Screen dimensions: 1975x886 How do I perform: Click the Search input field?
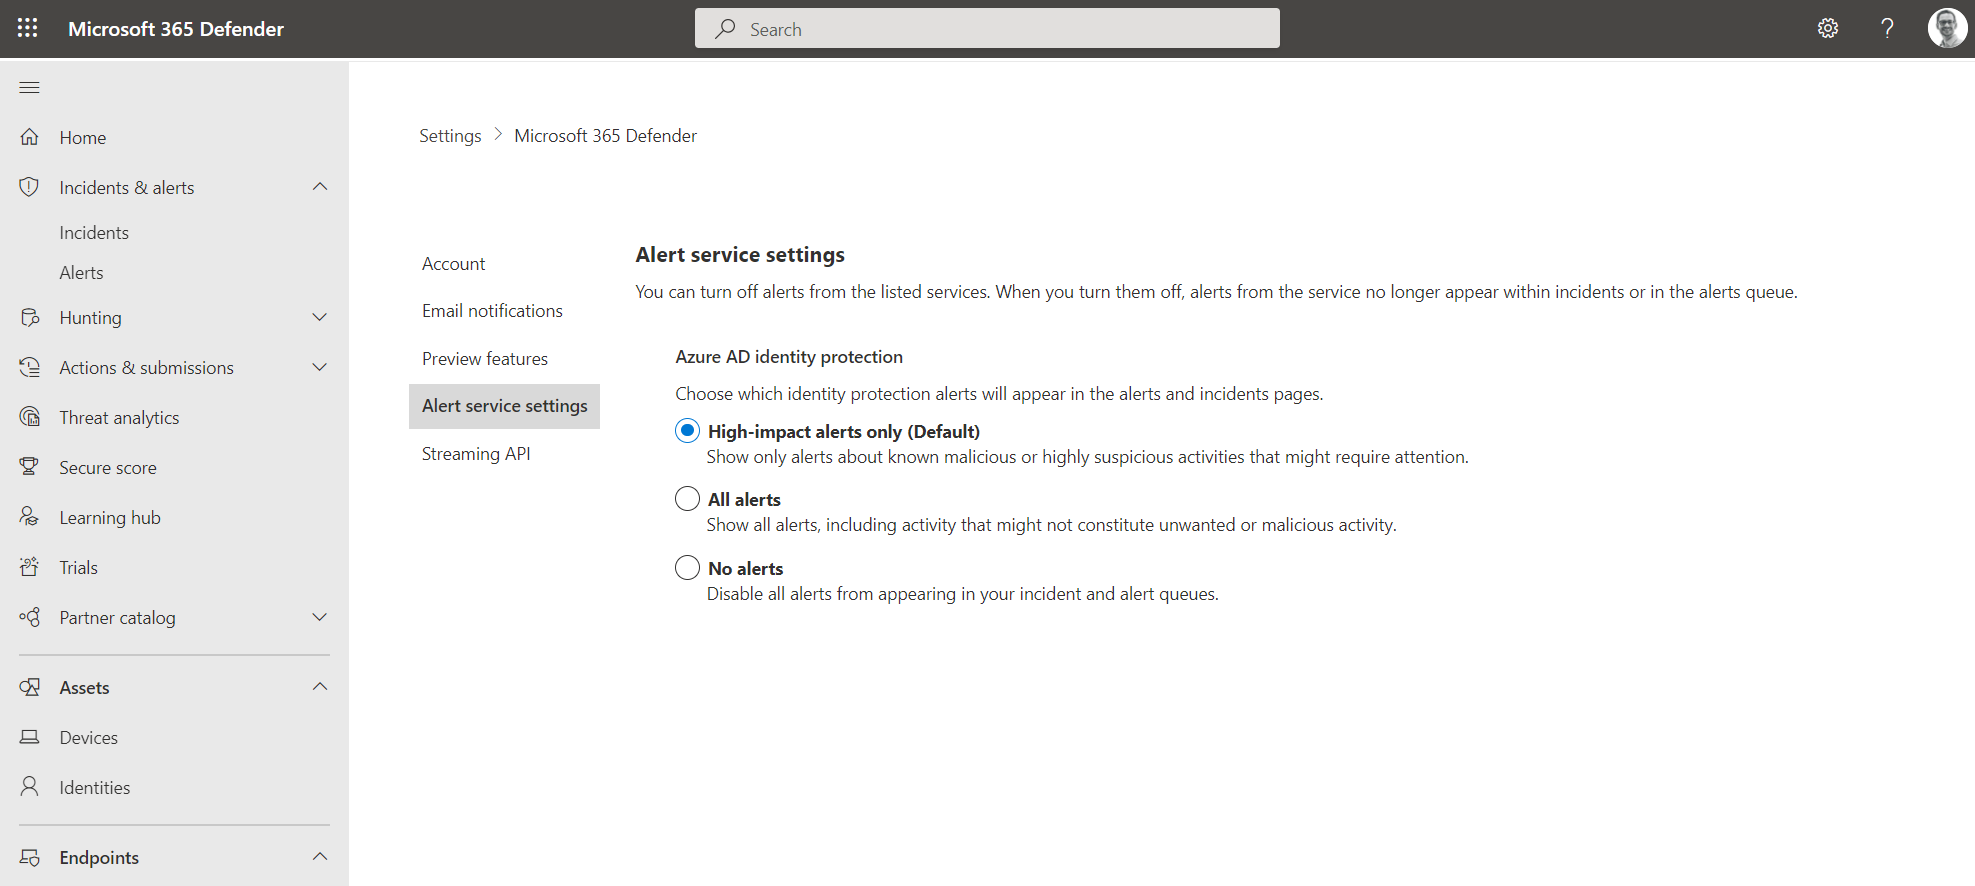(x=987, y=28)
